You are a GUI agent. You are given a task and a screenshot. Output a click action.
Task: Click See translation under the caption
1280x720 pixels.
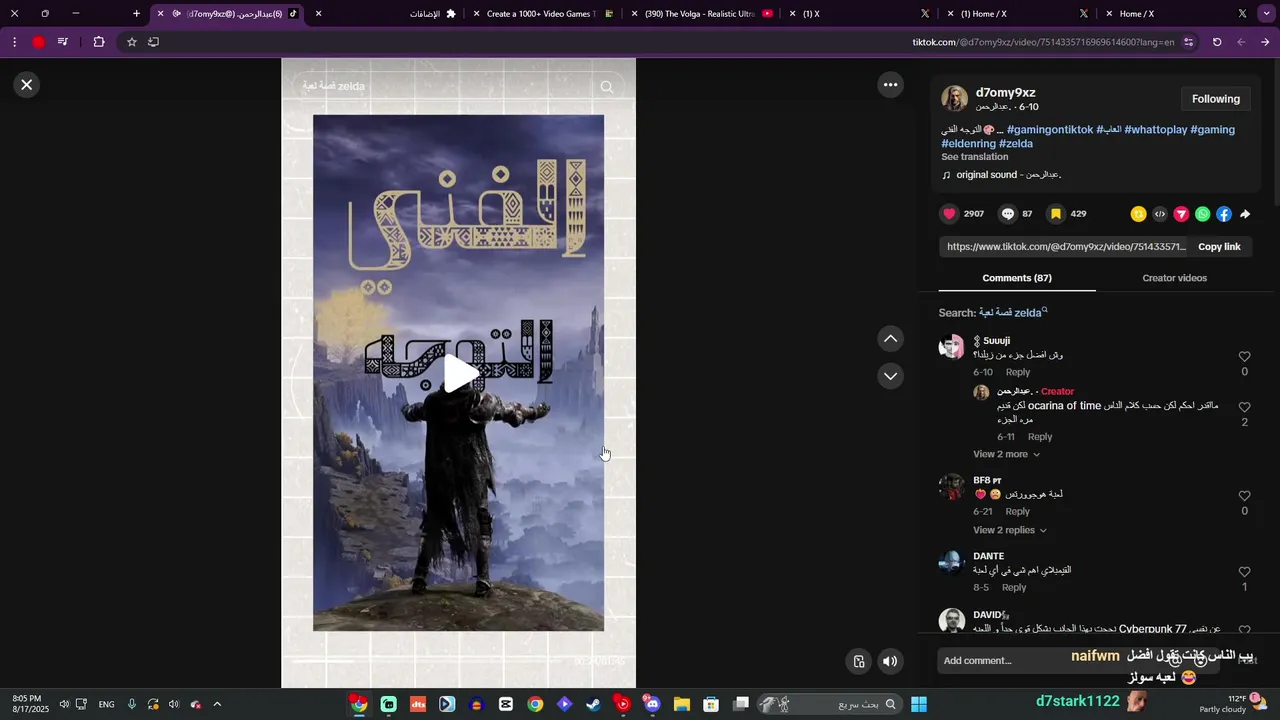click(974, 157)
